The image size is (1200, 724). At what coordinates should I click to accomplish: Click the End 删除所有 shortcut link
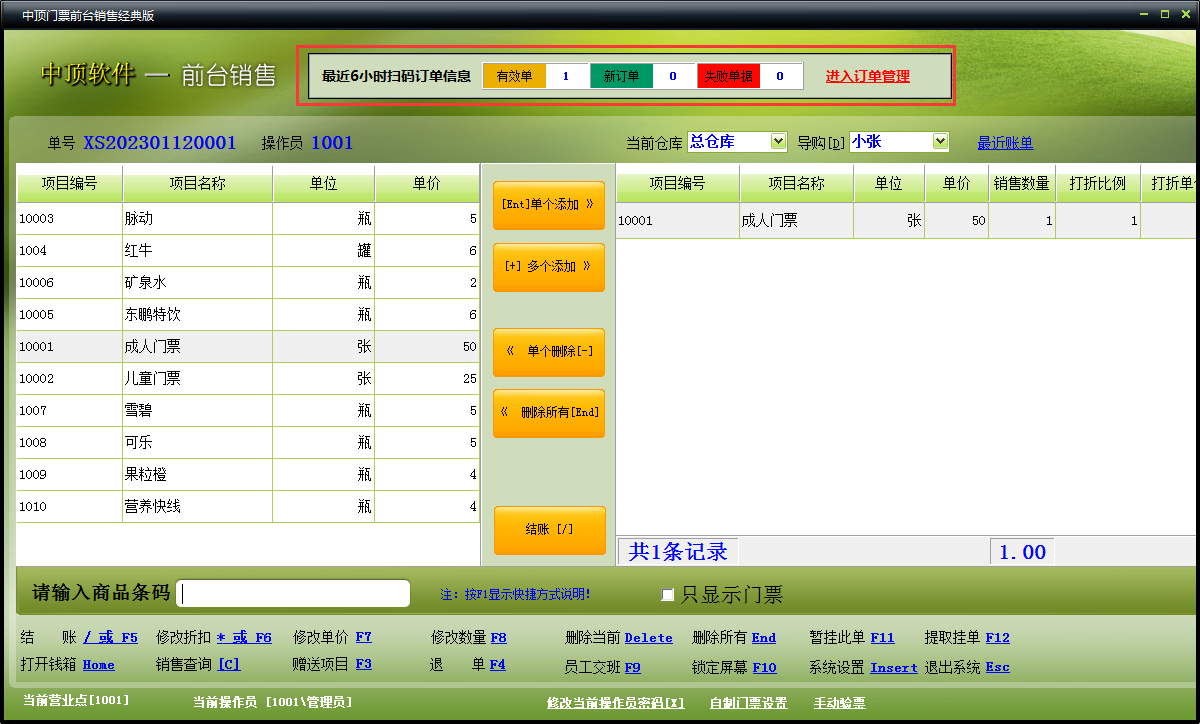[x=764, y=637]
